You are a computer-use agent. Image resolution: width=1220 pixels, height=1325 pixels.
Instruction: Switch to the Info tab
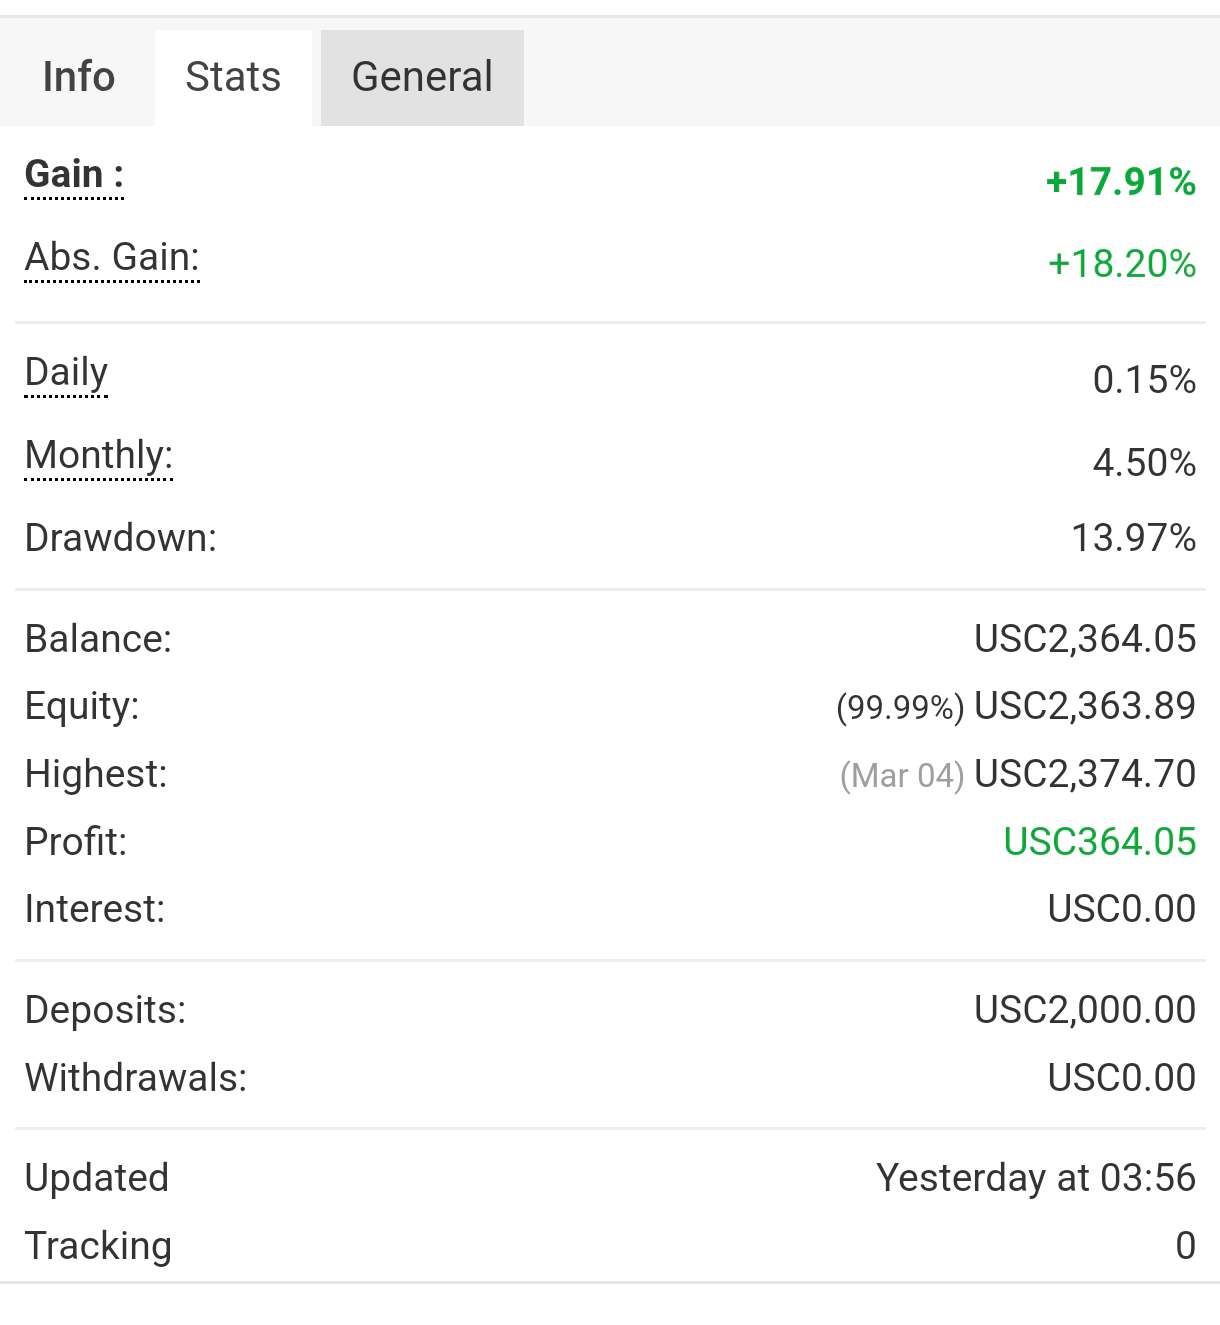(x=78, y=77)
